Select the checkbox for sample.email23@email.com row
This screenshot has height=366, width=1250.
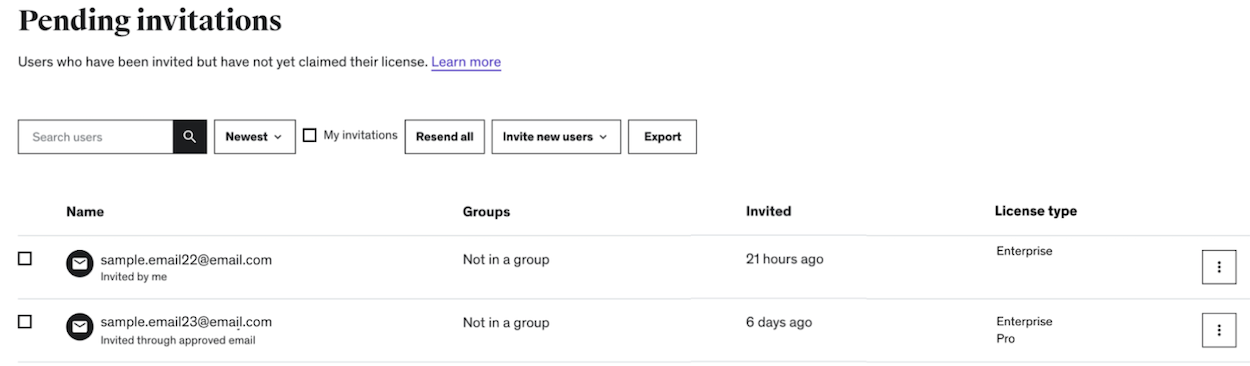click(25, 321)
